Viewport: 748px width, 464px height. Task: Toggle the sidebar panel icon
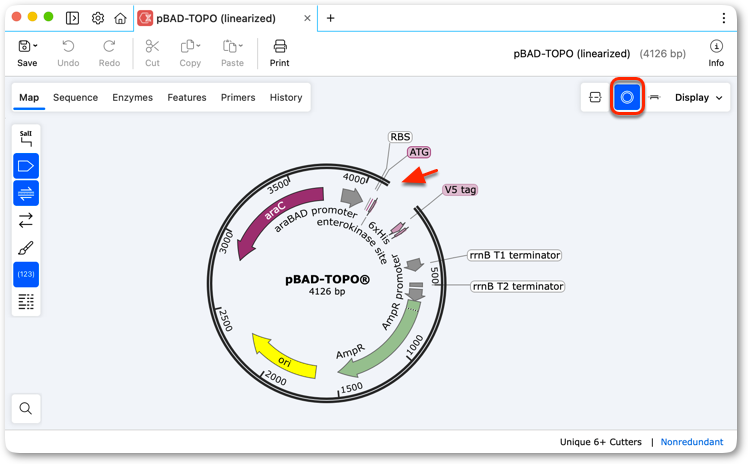[73, 18]
